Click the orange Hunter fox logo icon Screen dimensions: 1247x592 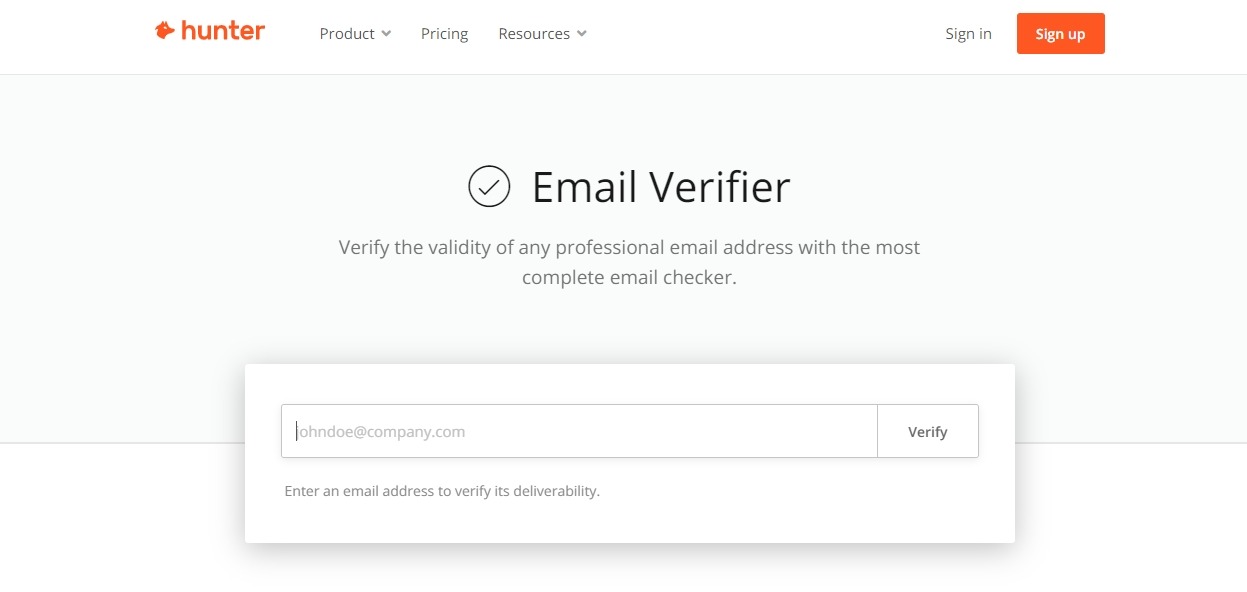[165, 31]
